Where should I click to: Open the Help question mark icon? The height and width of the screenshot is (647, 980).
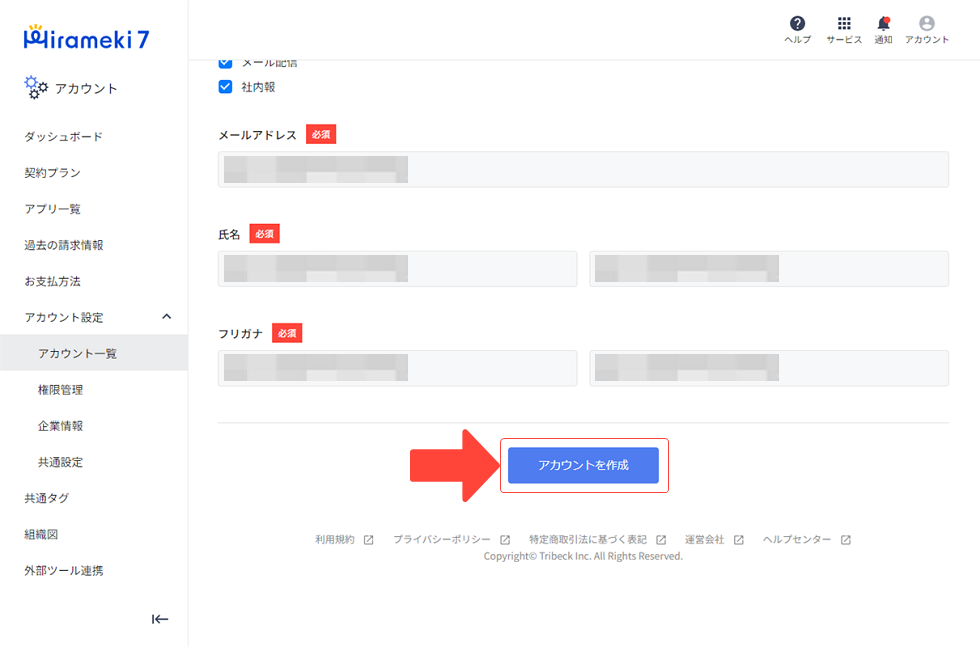(x=797, y=24)
